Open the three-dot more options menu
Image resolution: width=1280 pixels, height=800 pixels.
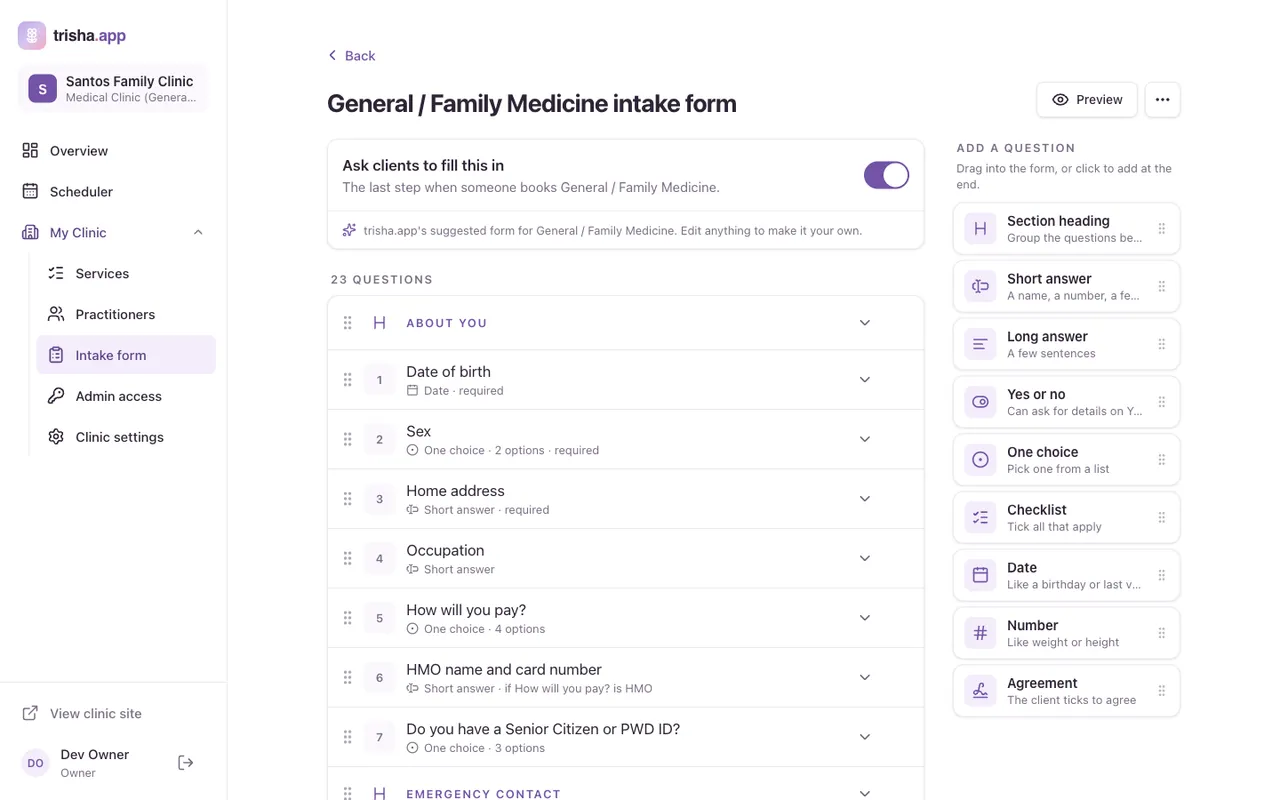click(1162, 100)
